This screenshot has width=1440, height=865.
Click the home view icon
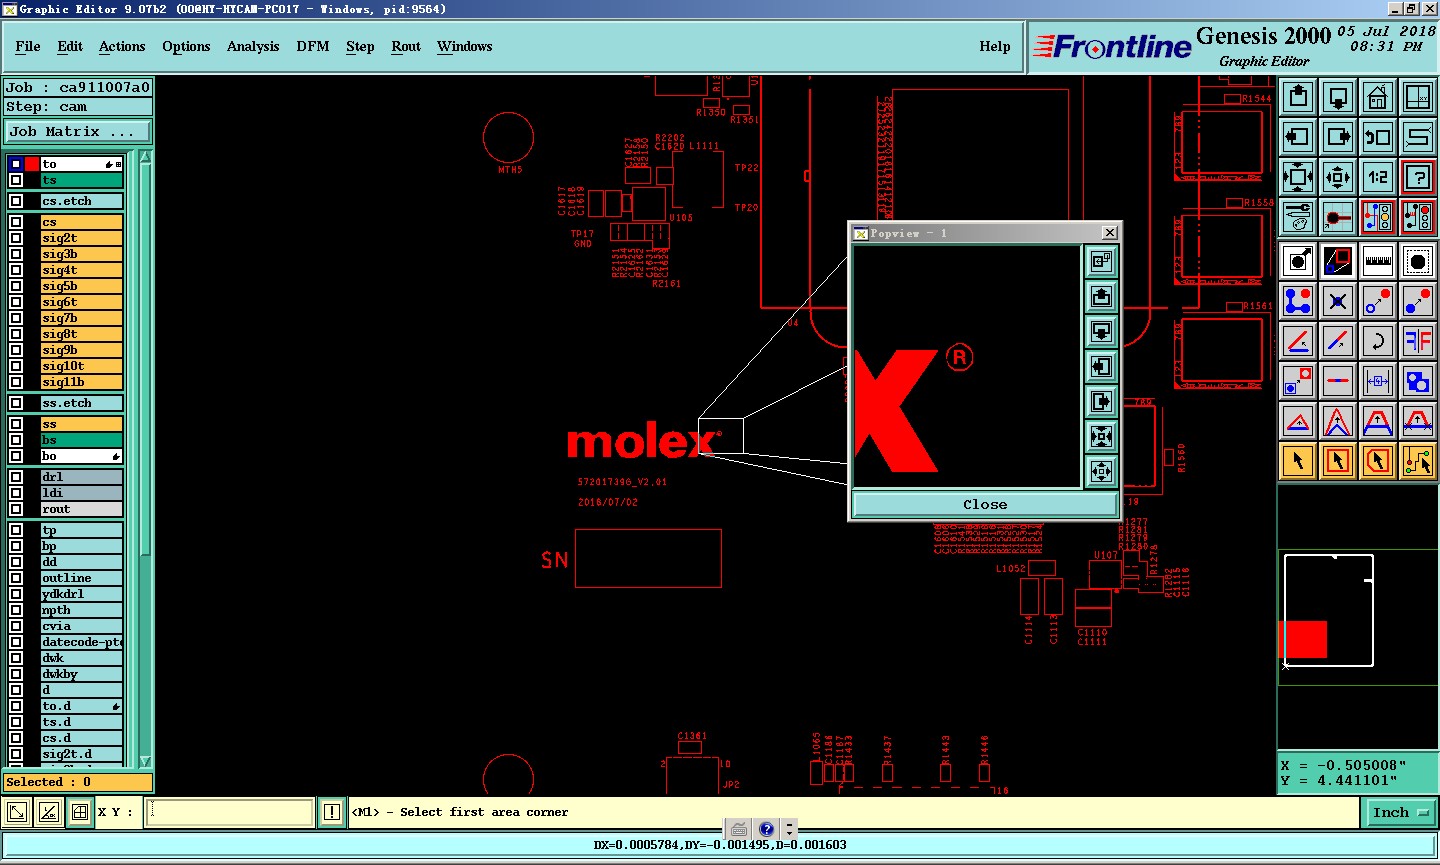1378,97
